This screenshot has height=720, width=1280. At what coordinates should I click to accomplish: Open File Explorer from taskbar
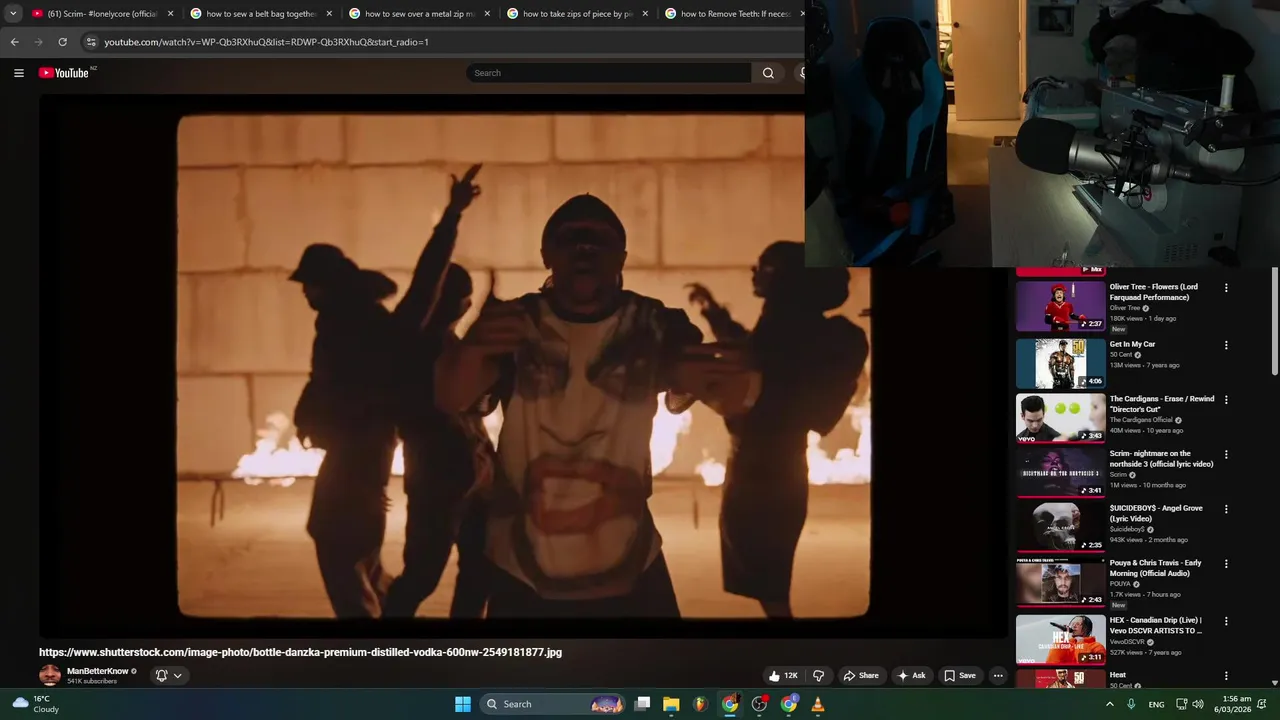pyautogui.click(x=671, y=704)
